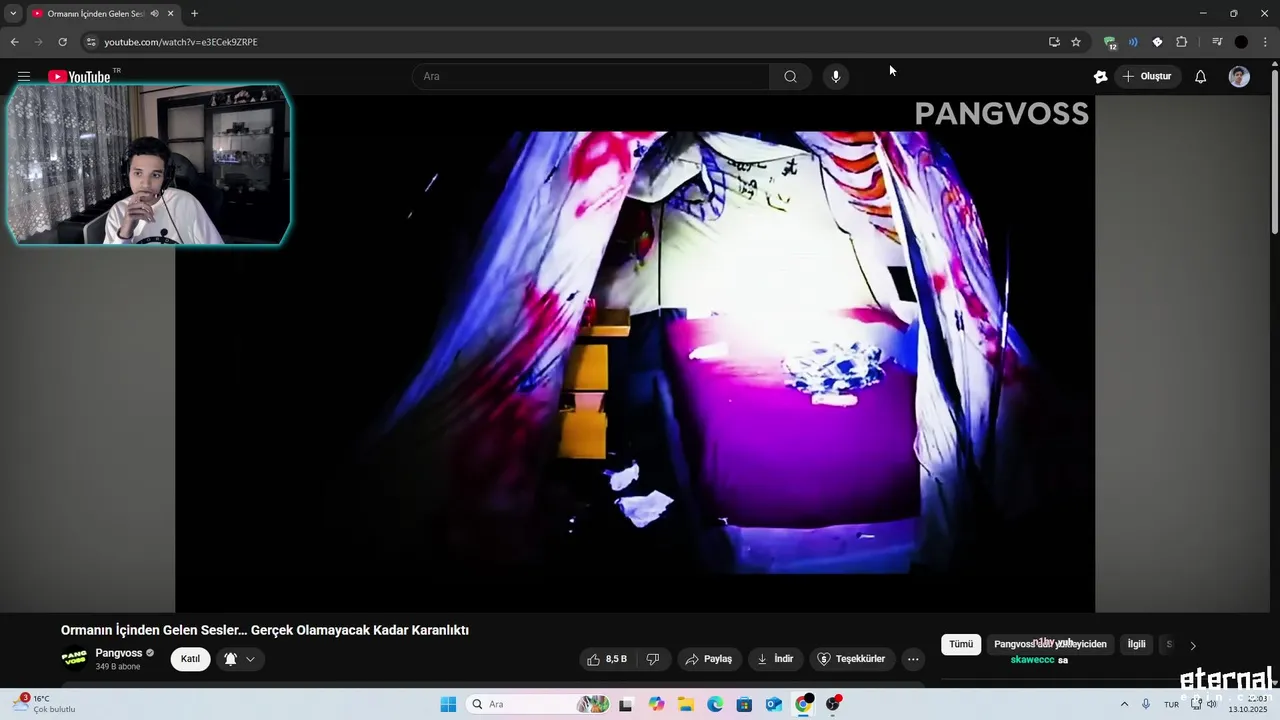The width and height of the screenshot is (1280, 720).
Task: Click Teşekkürler thanks button
Action: tap(852, 659)
